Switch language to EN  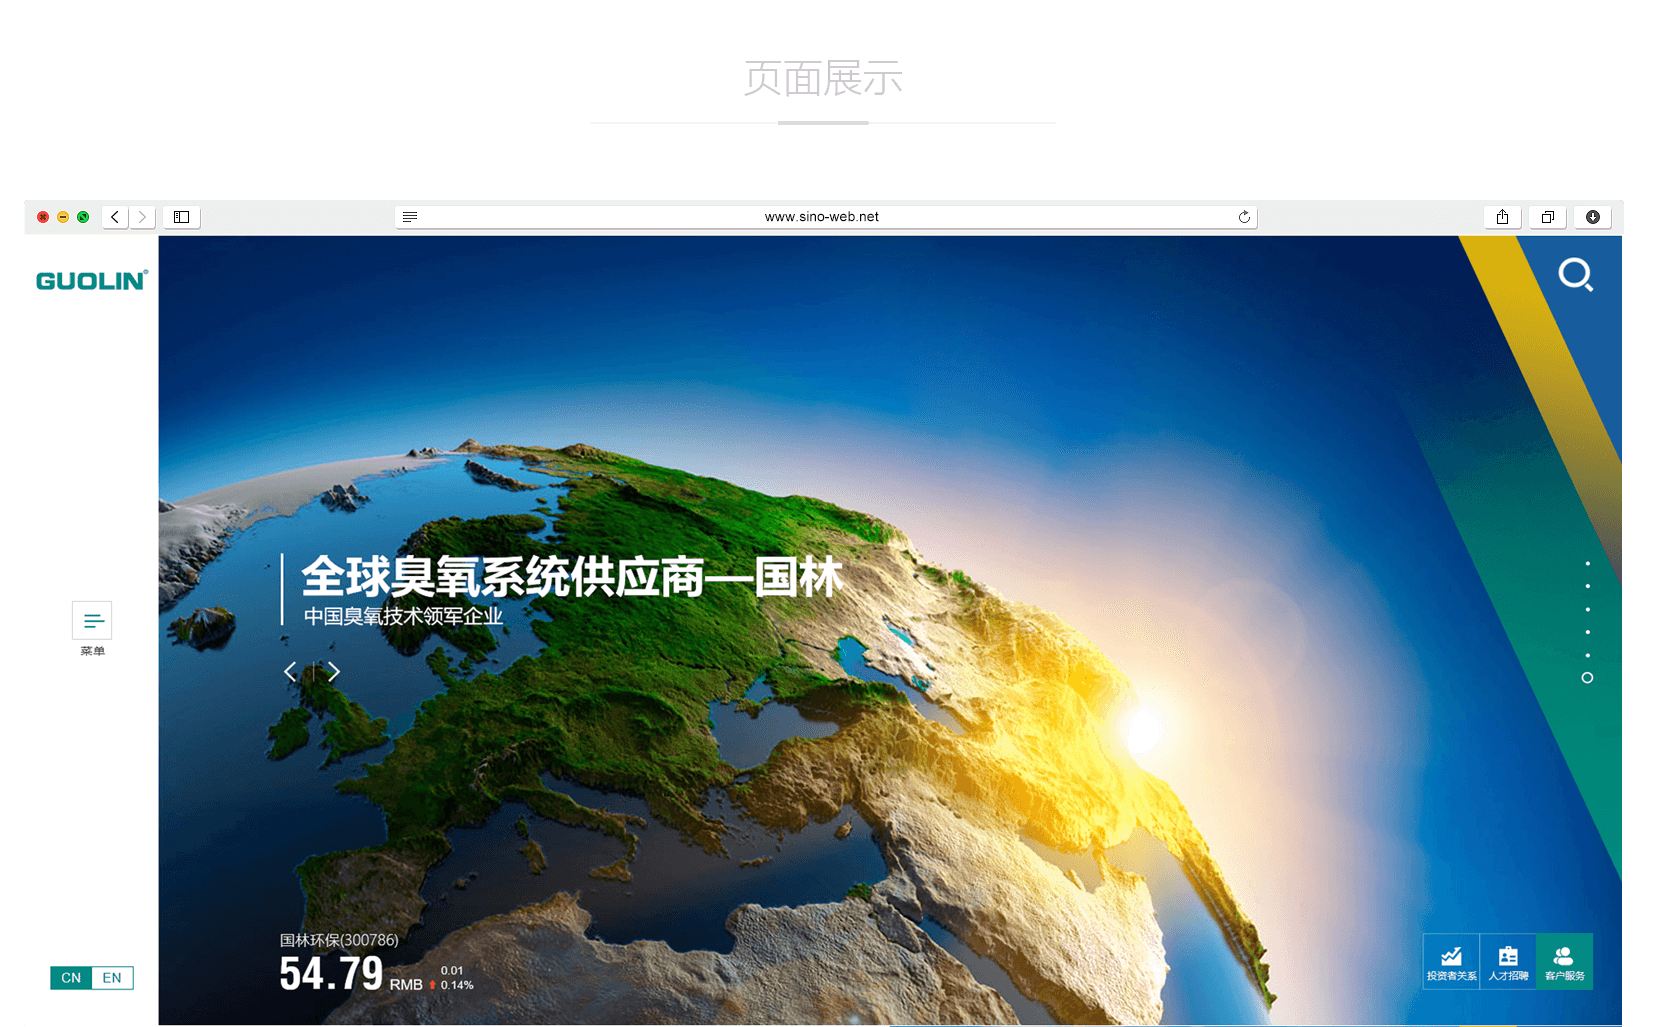click(x=112, y=978)
